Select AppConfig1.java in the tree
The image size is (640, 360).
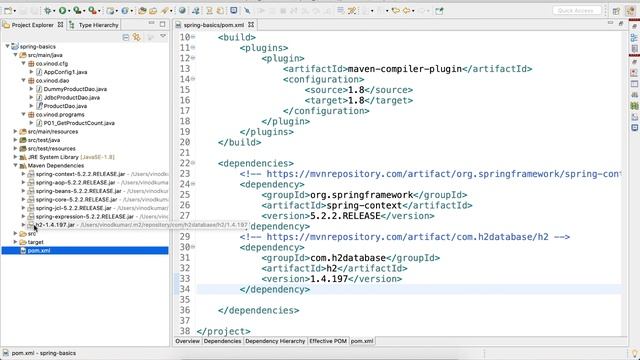[x=65, y=72]
